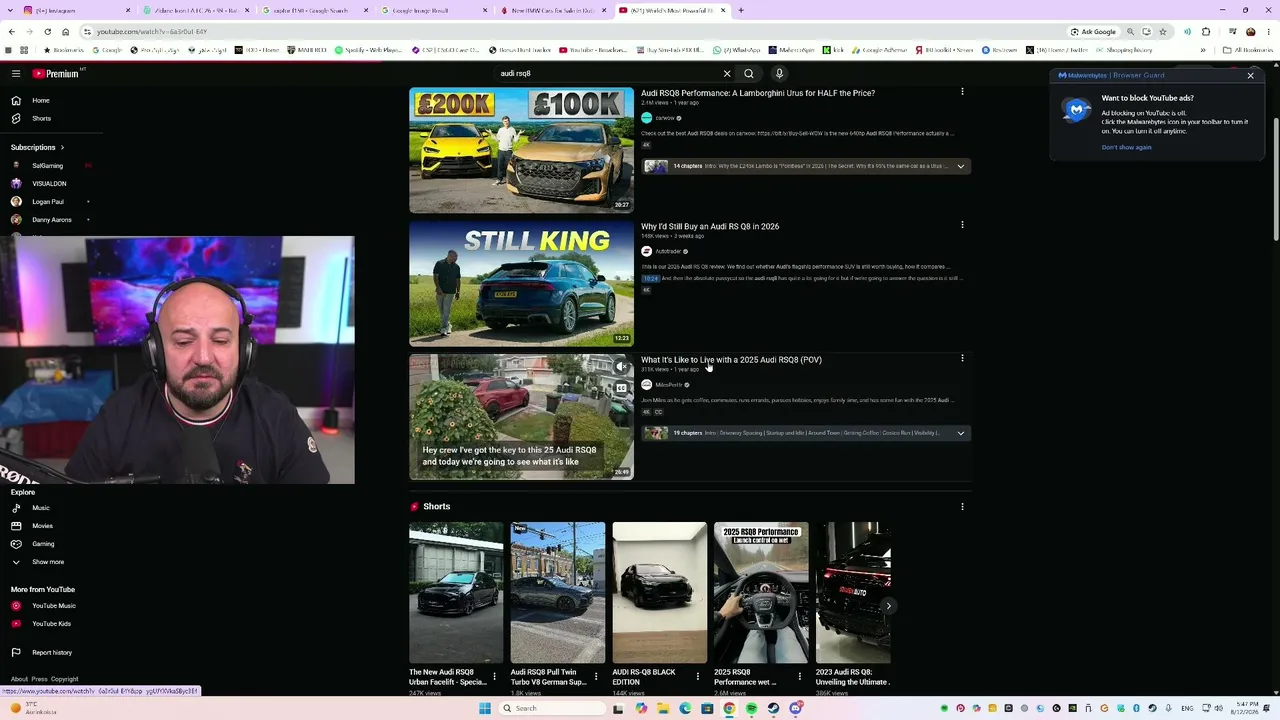Open Windows Start menu
1280x720 pixels.
(485, 708)
